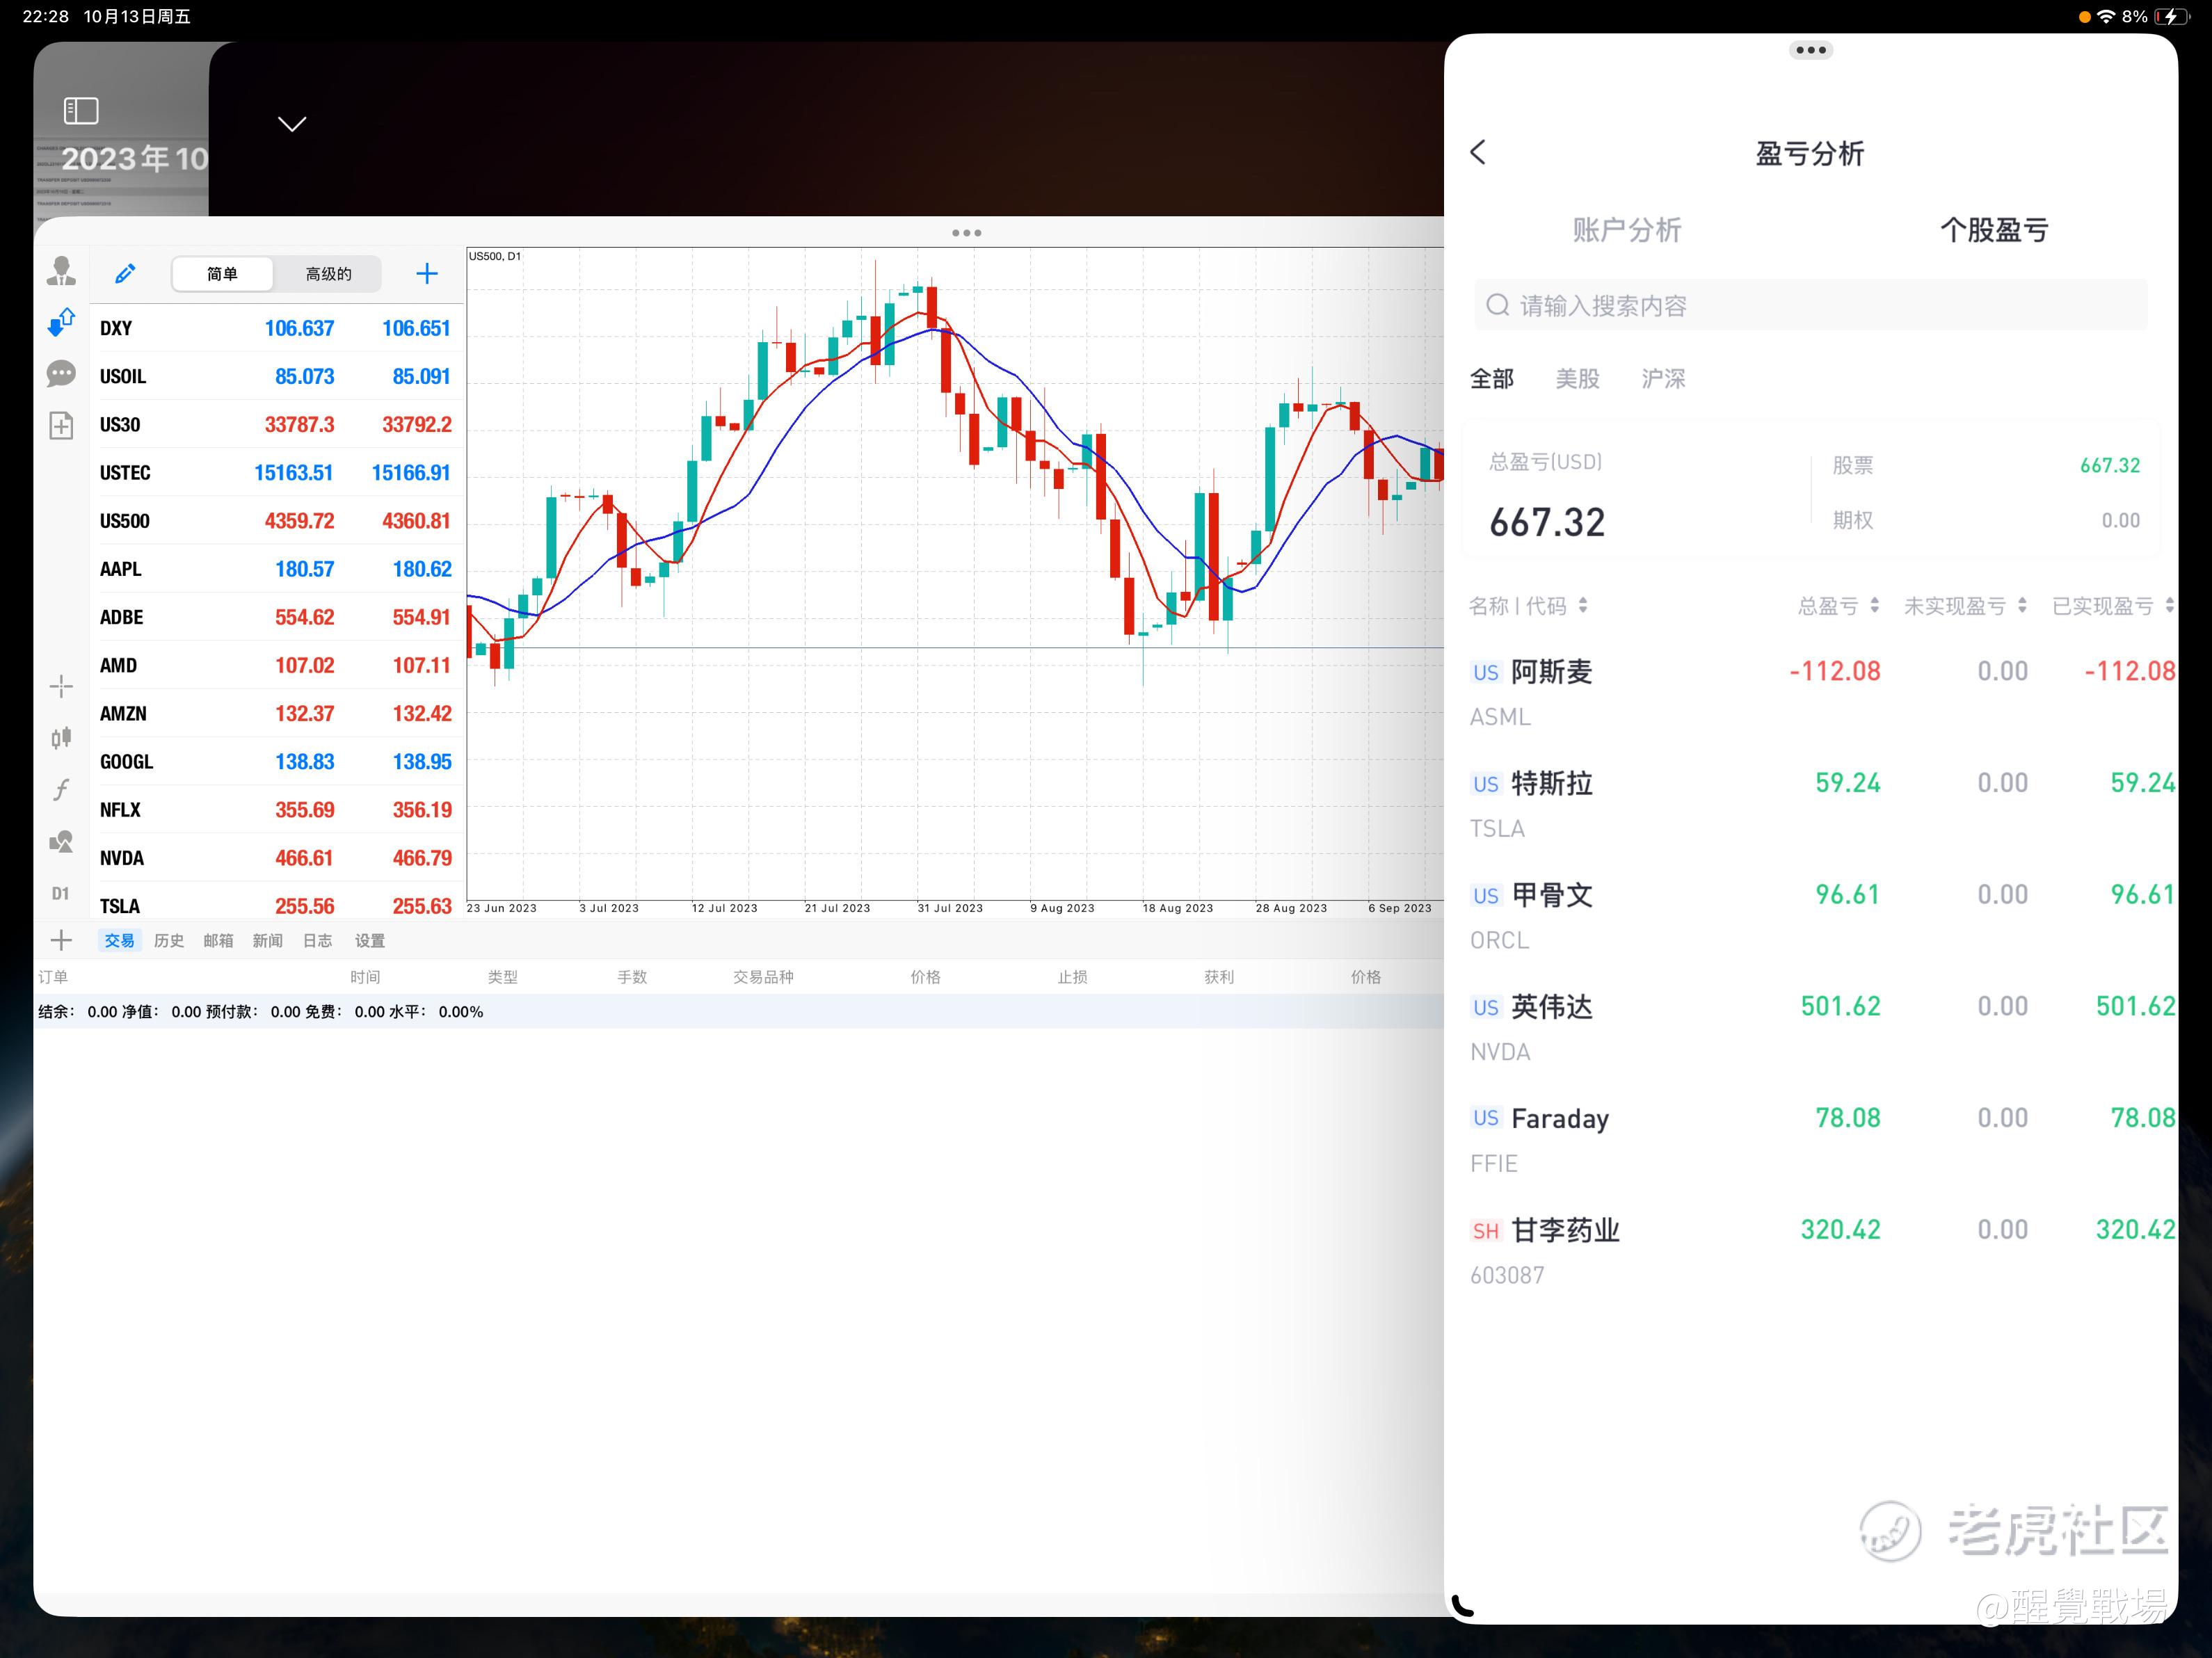Image resolution: width=2212 pixels, height=1658 pixels.
Task: Go back from 盈亏分析 page
Action: coord(1479,152)
